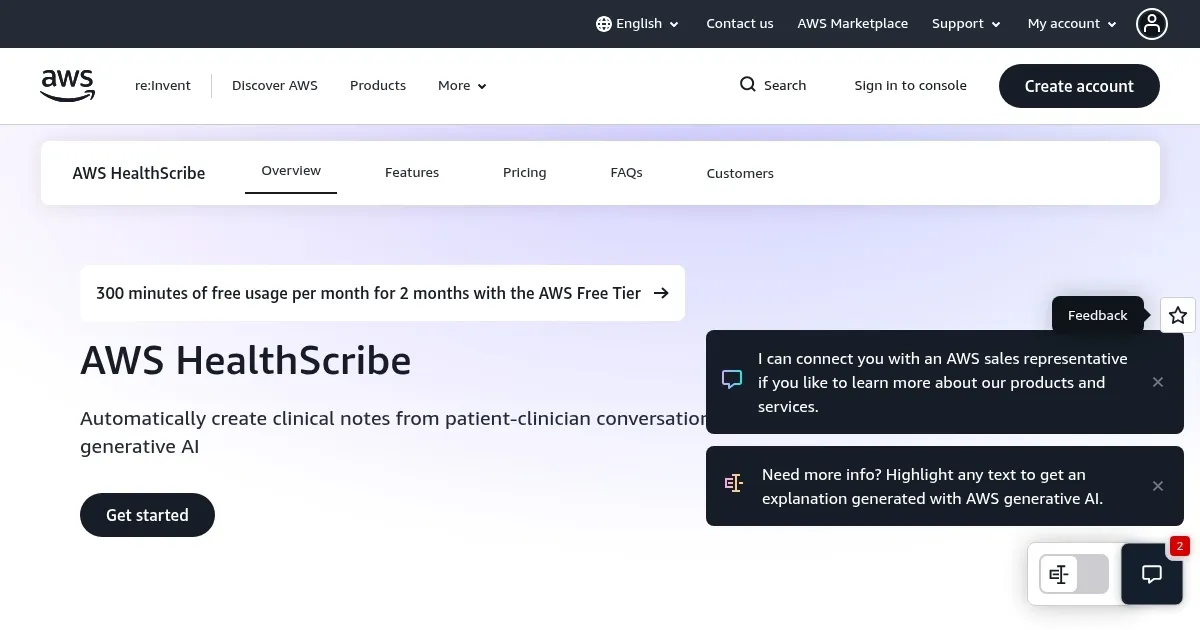Dismiss the AWS sales representative popup

tap(1157, 382)
